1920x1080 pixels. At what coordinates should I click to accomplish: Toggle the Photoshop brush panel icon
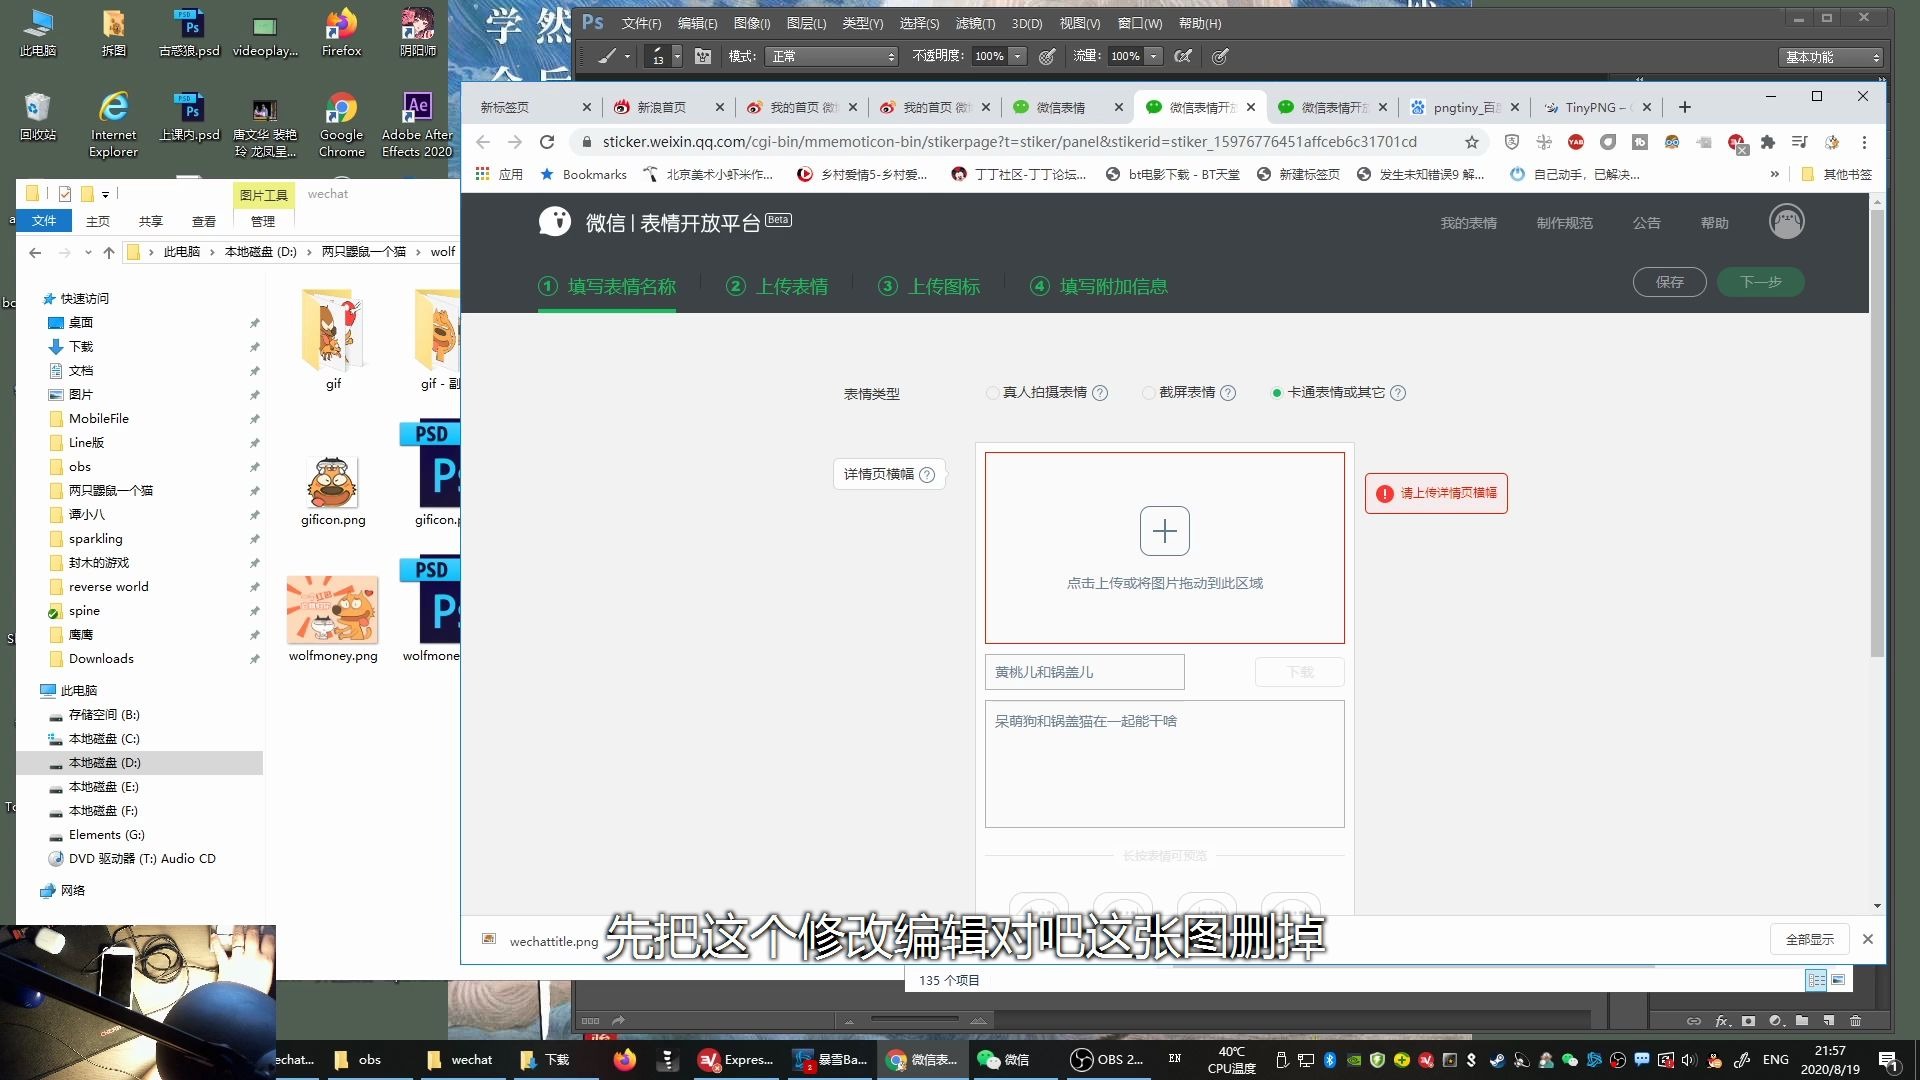point(703,57)
